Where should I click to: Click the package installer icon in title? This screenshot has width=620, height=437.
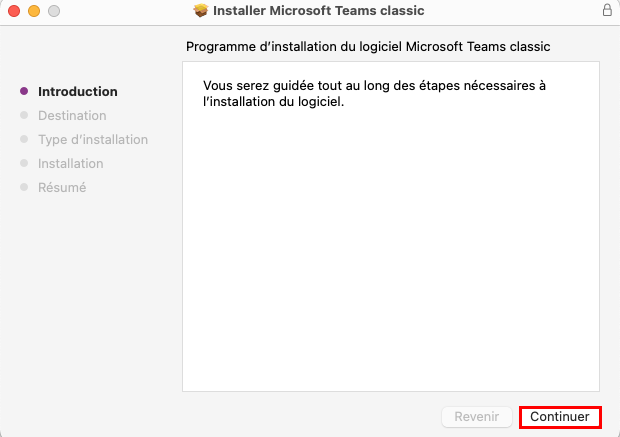pos(201,10)
